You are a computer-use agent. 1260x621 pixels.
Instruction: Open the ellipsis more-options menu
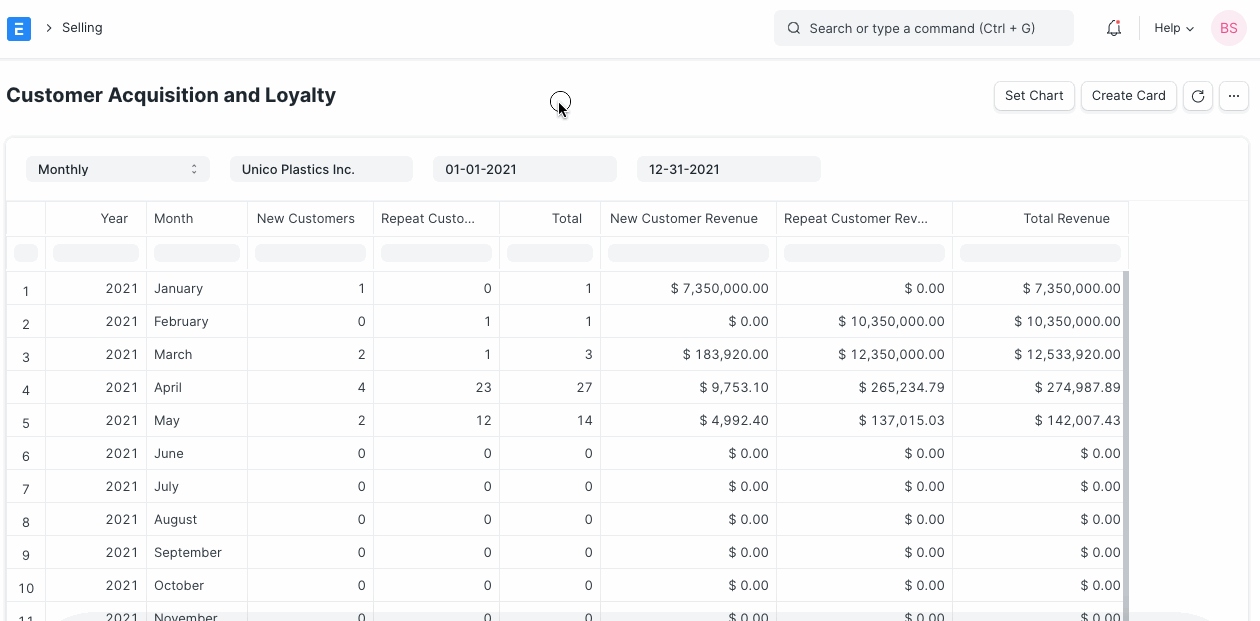click(1234, 95)
